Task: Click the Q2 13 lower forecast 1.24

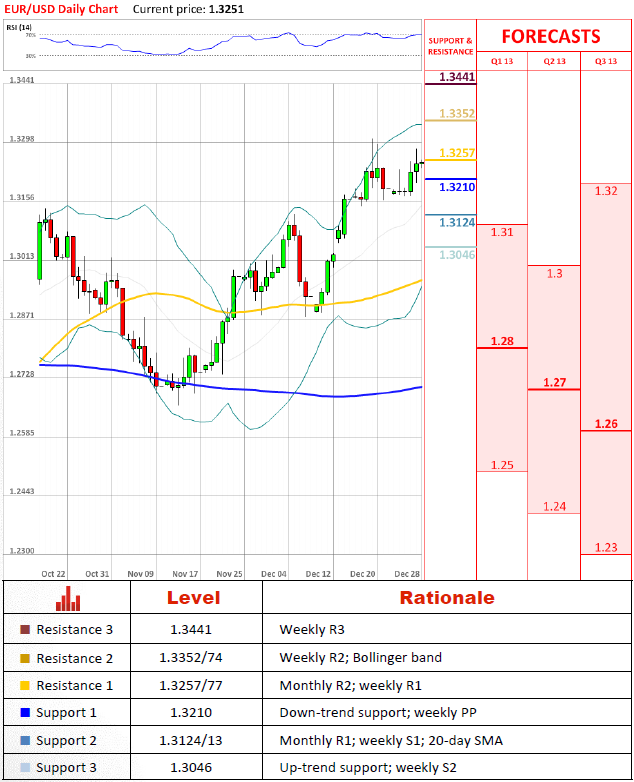Action: [554, 506]
